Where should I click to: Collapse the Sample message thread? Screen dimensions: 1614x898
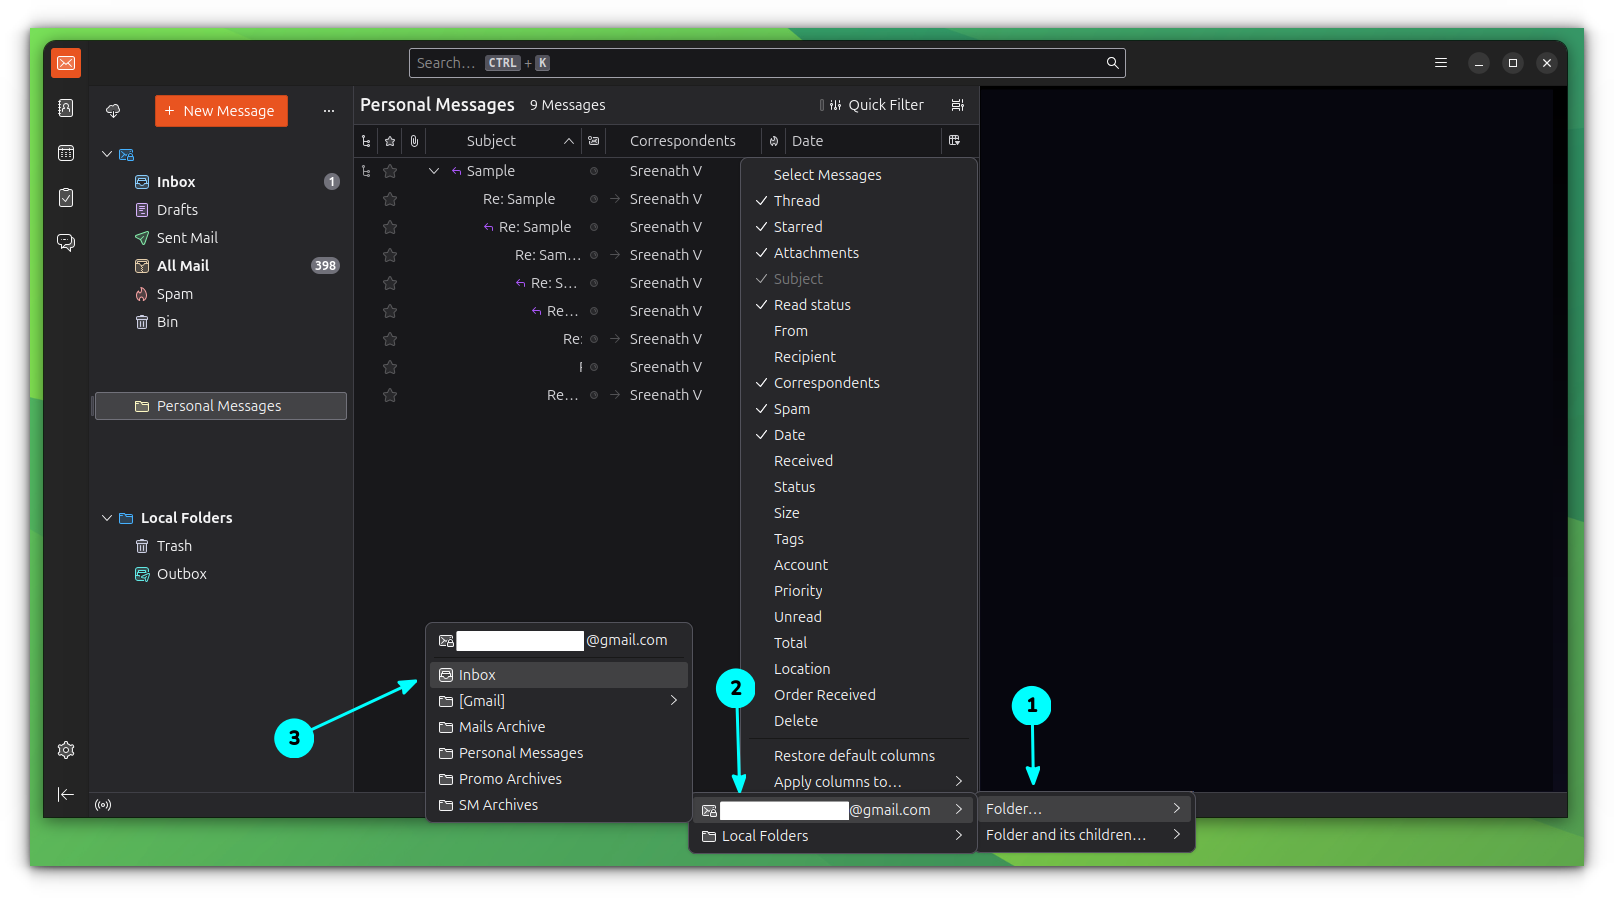(x=434, y=171)
